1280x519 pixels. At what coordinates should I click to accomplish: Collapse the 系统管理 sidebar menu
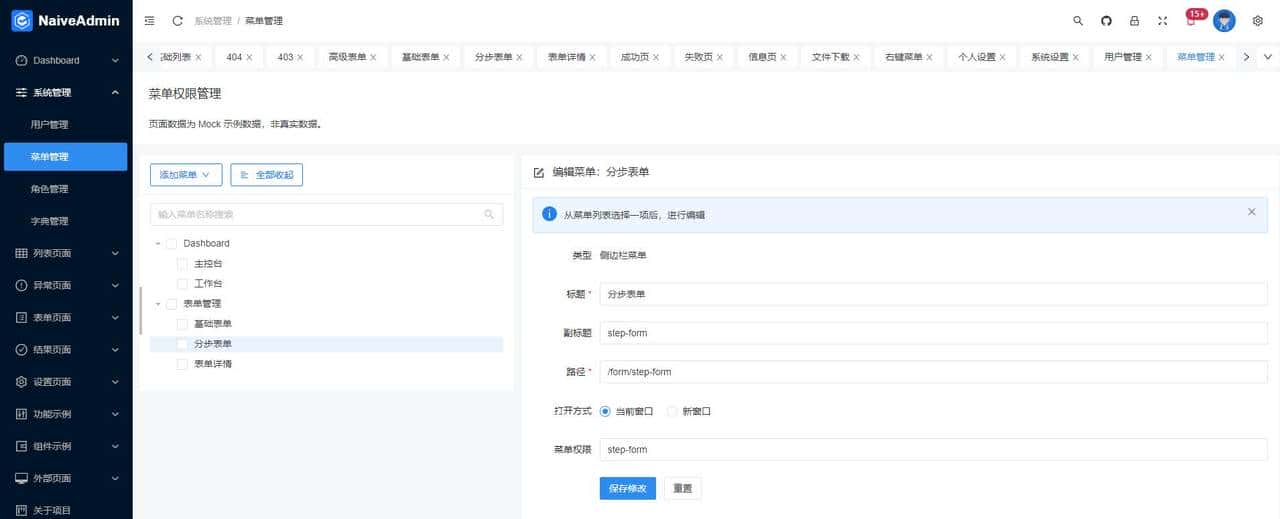point(66,92)
